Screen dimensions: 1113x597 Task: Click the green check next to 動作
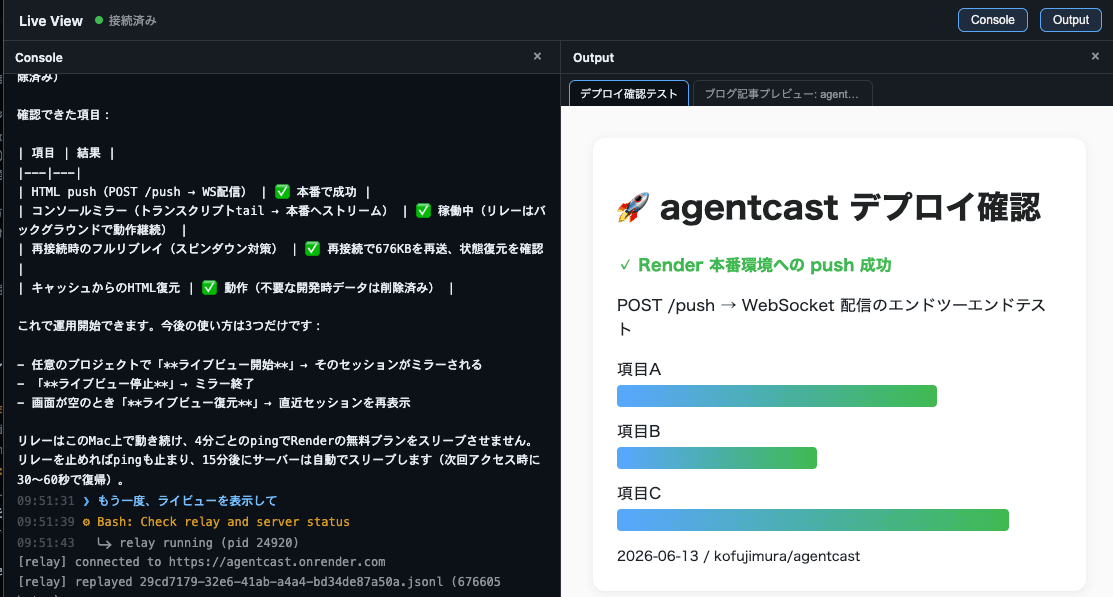(x=209, y=287)
